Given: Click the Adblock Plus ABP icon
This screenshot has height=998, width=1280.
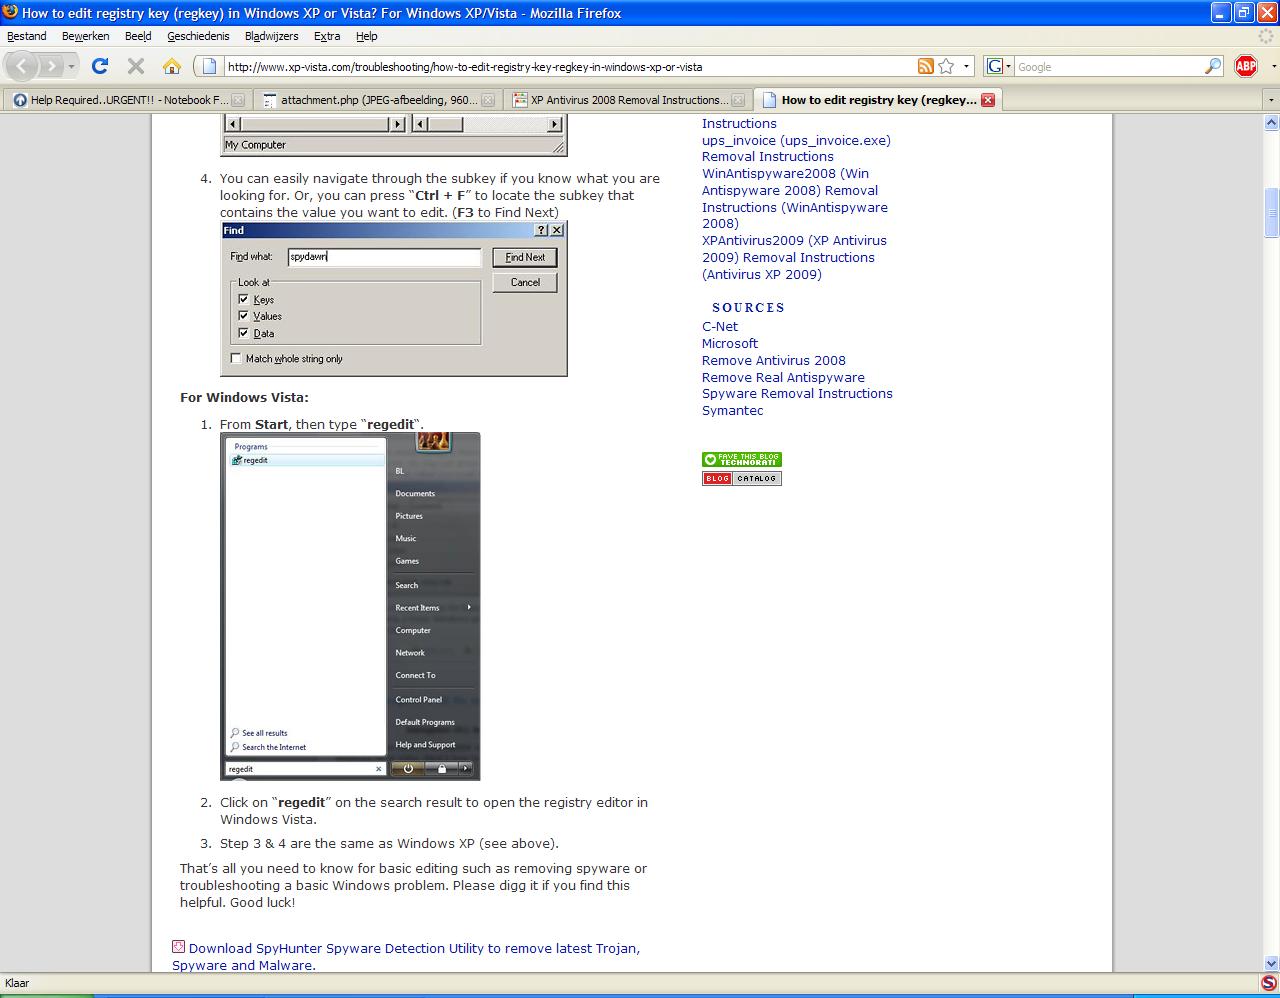Looking at the screenshot, I should (1246, 67).
